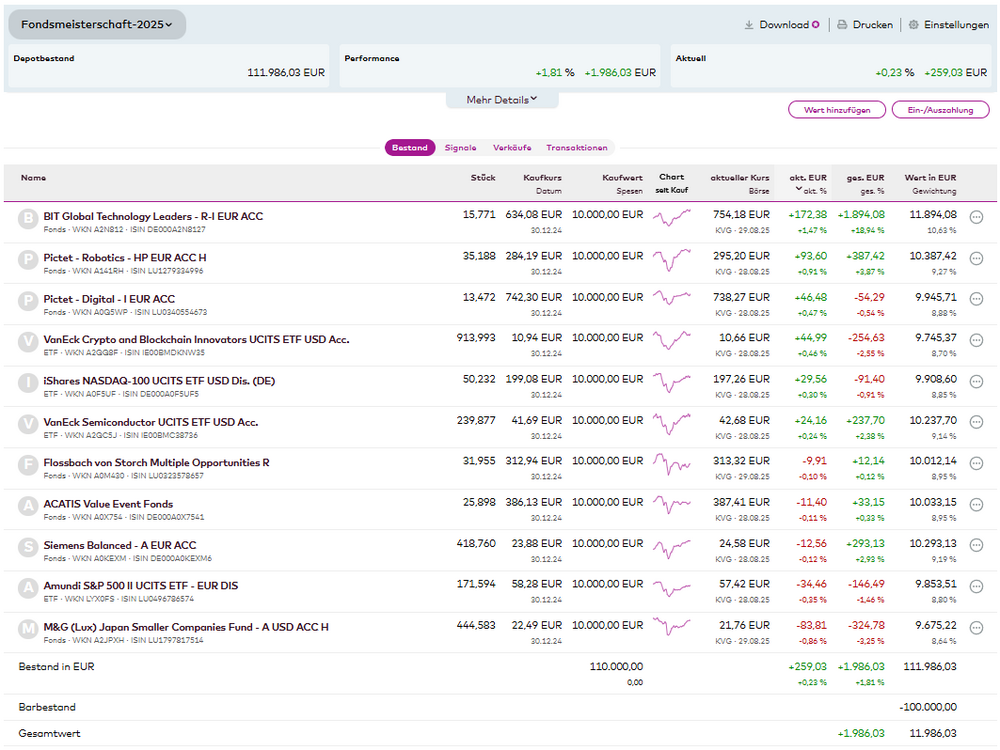Switch to the Signale tab
Screen dimensions: 1000x750
[460, 148]
